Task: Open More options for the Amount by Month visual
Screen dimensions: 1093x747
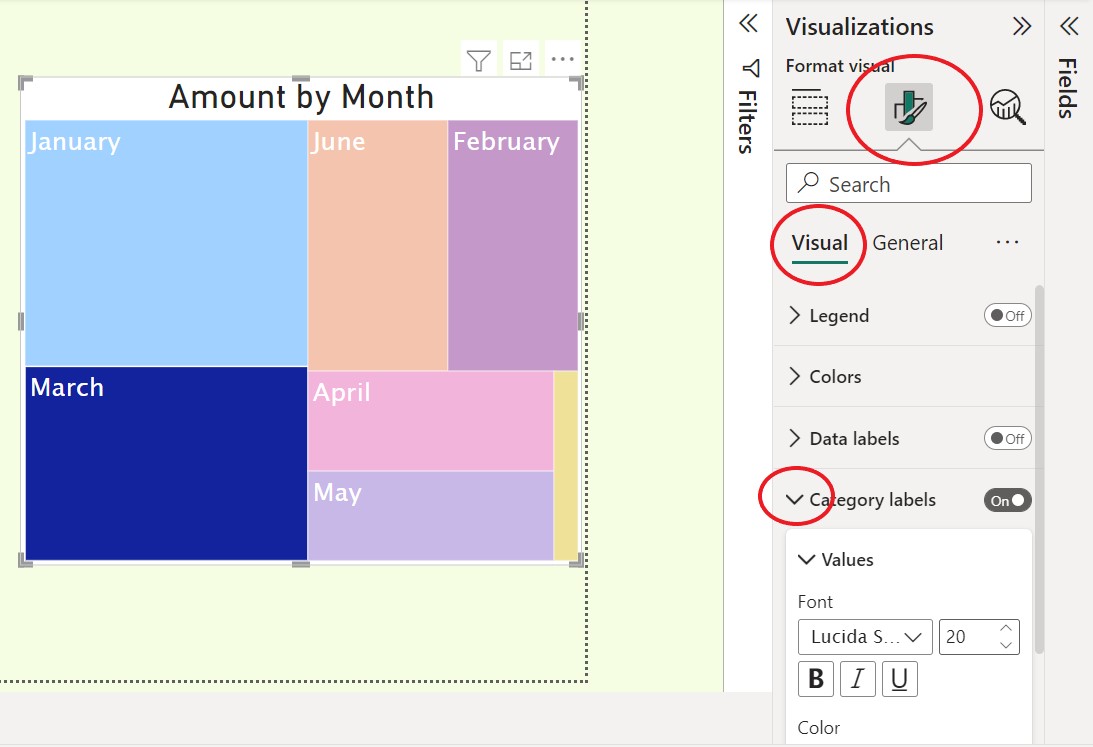Action: pos(562,58)
